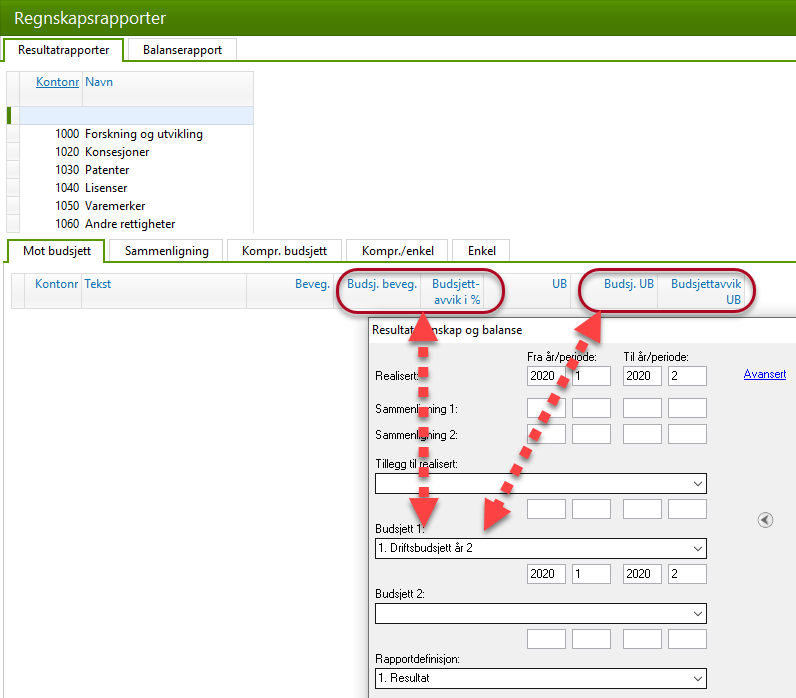Open the Kompr. budsjett tab

(x=284, y=251)
